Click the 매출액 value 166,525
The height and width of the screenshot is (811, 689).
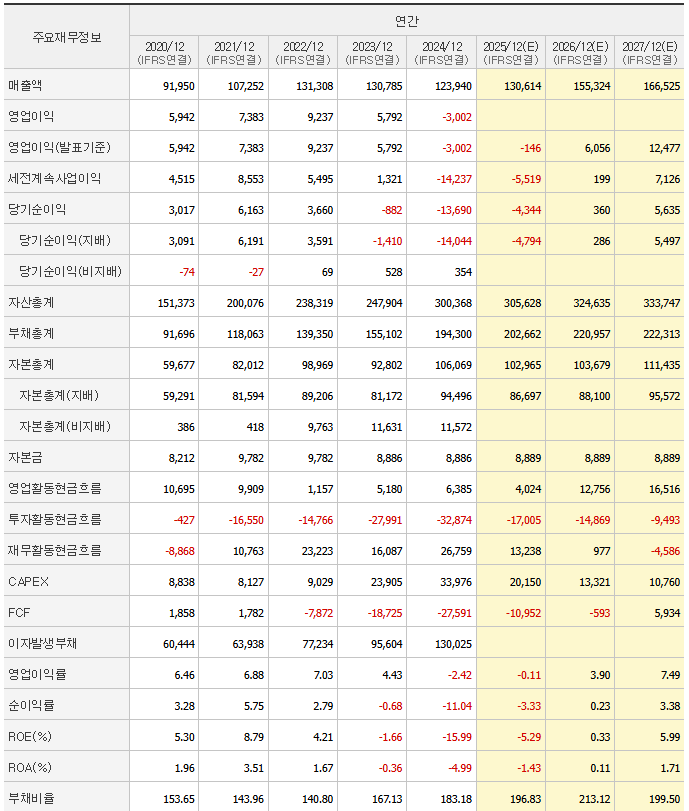pyautogui.click(x=662, y=86)
